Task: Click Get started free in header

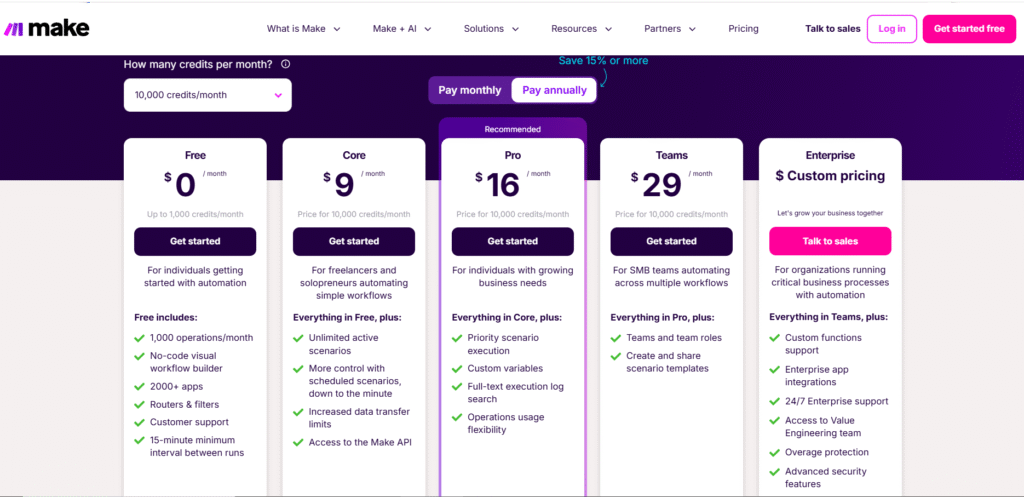Action: pos(968,29)
